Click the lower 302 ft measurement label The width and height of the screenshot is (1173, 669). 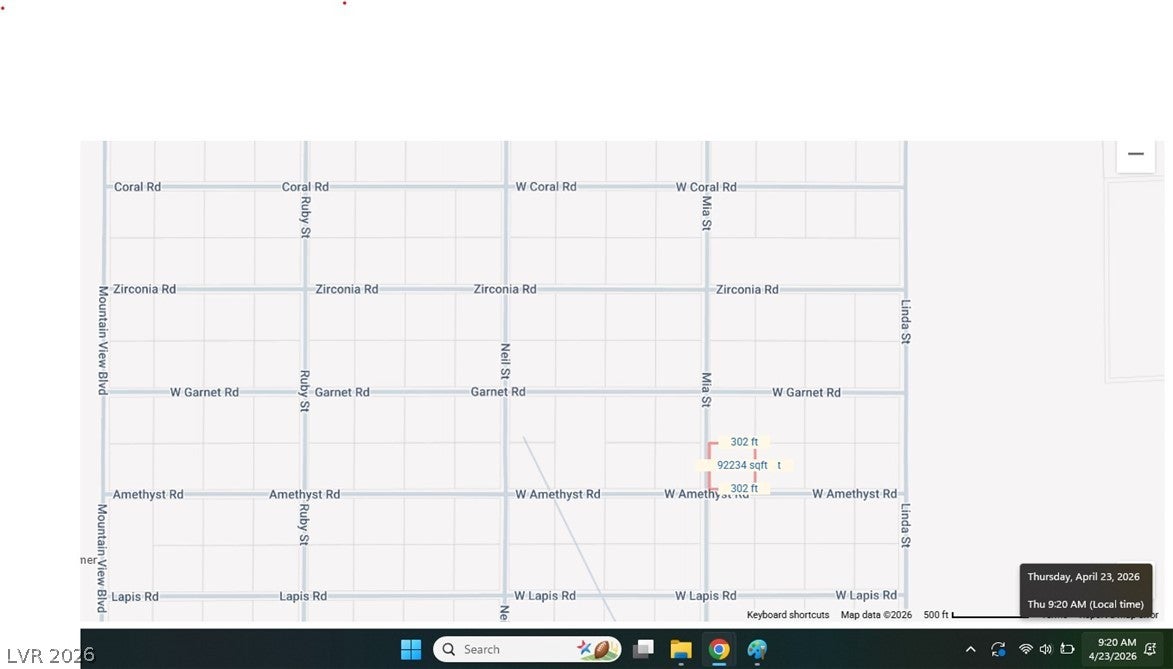click(744, 488)
